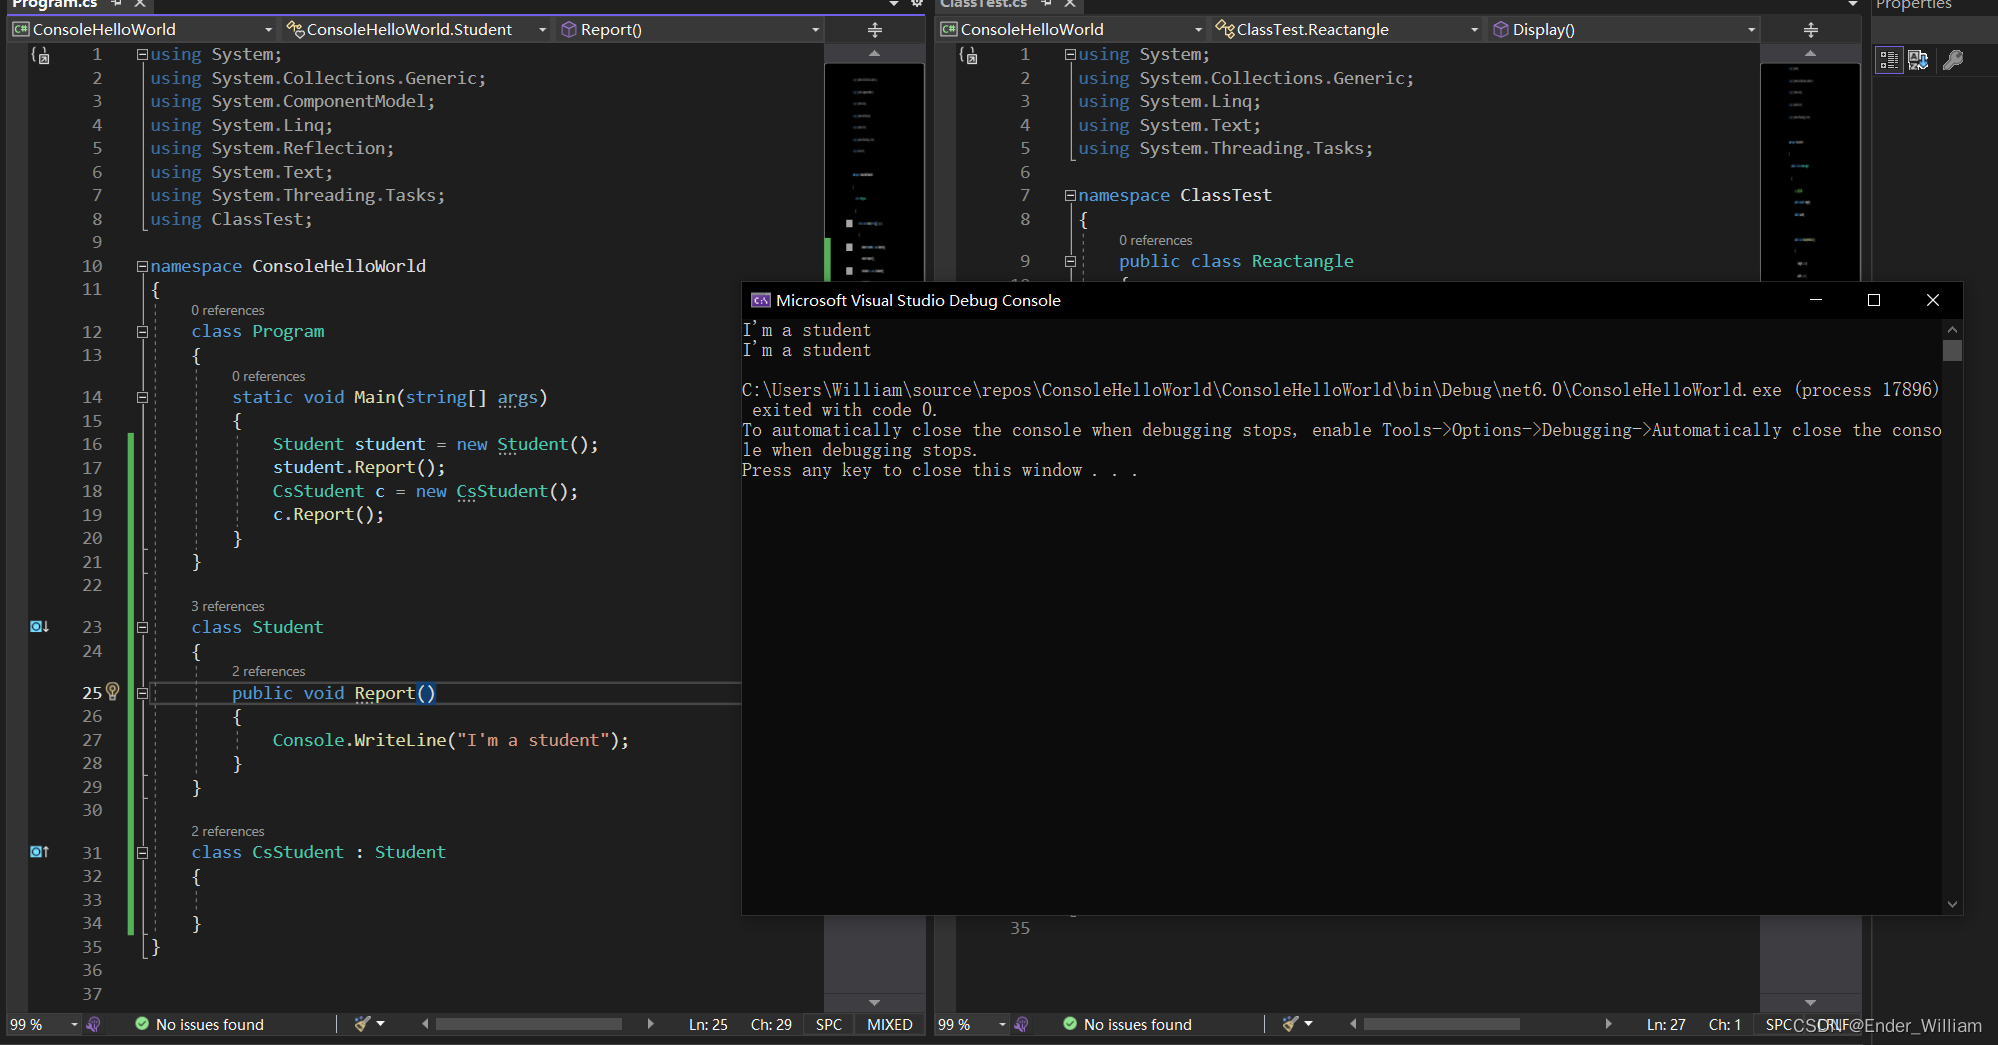Click the Debug Console vertical scrollbar thumb
The width and height of the screenshot is (1998, 1045).
(x=1952, y=350)
